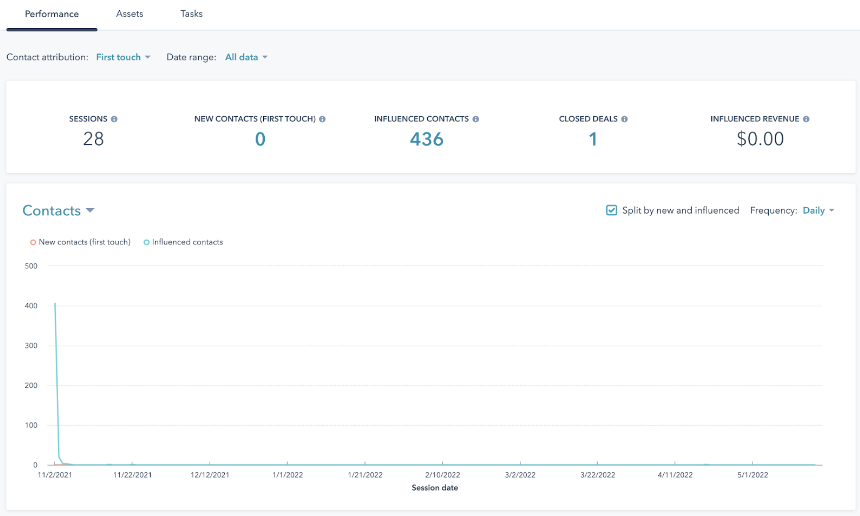Switch to the Assets tab
Image resolution: width=860 pixels, height=516 pixels.
pos(129,14)
